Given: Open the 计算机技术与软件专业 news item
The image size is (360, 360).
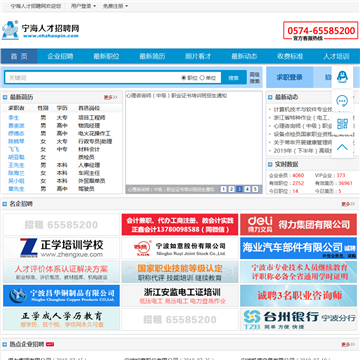Looking at the screenshot, I should 303,109.
